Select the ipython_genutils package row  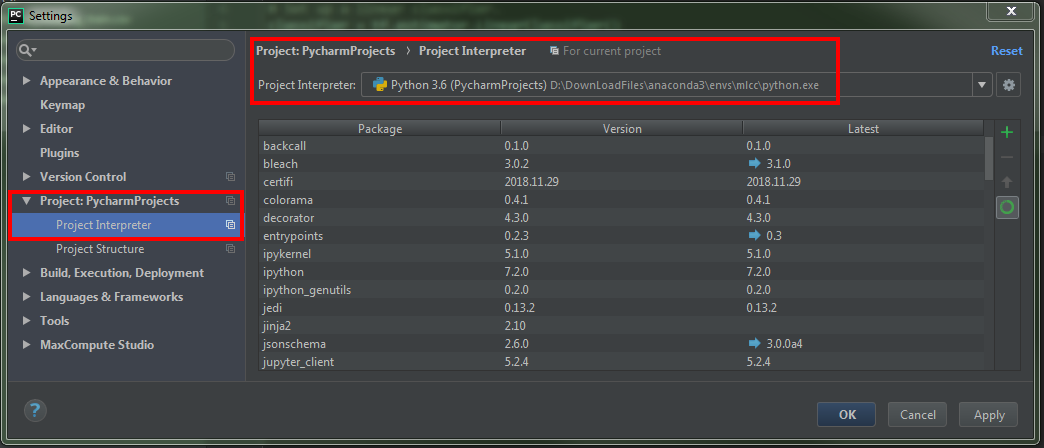[621, 290]
